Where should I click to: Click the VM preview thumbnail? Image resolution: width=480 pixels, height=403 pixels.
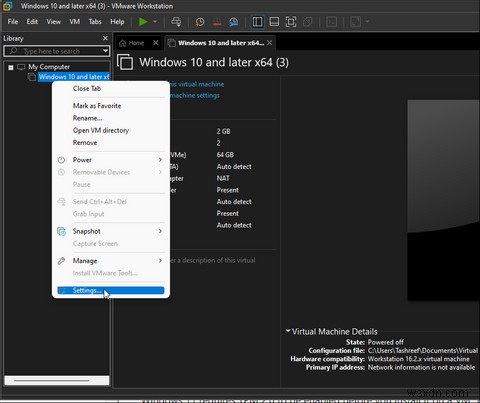(444, 200)
